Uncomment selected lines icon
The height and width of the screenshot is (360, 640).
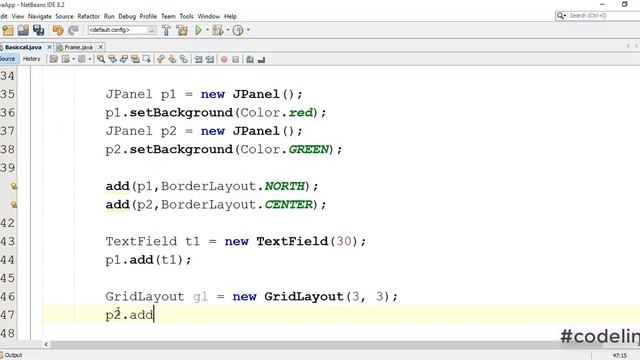[x=261, y=60]
